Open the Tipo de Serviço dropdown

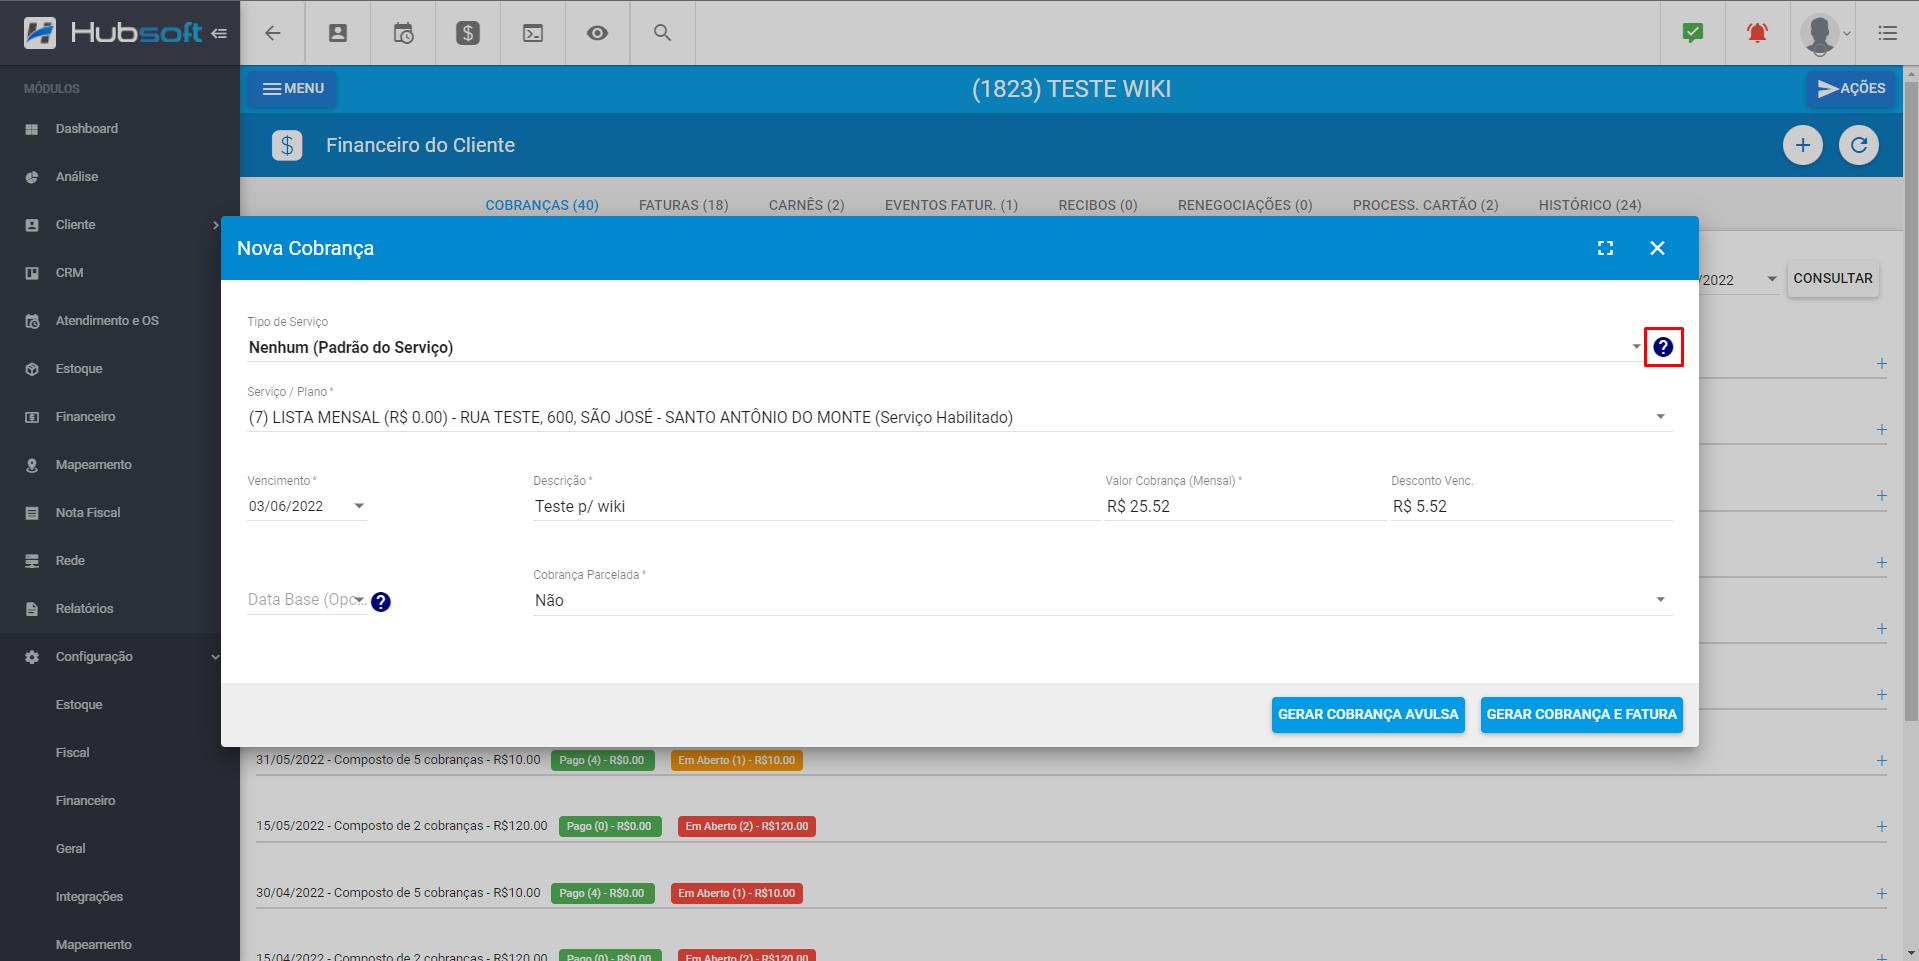click(946, 347)
